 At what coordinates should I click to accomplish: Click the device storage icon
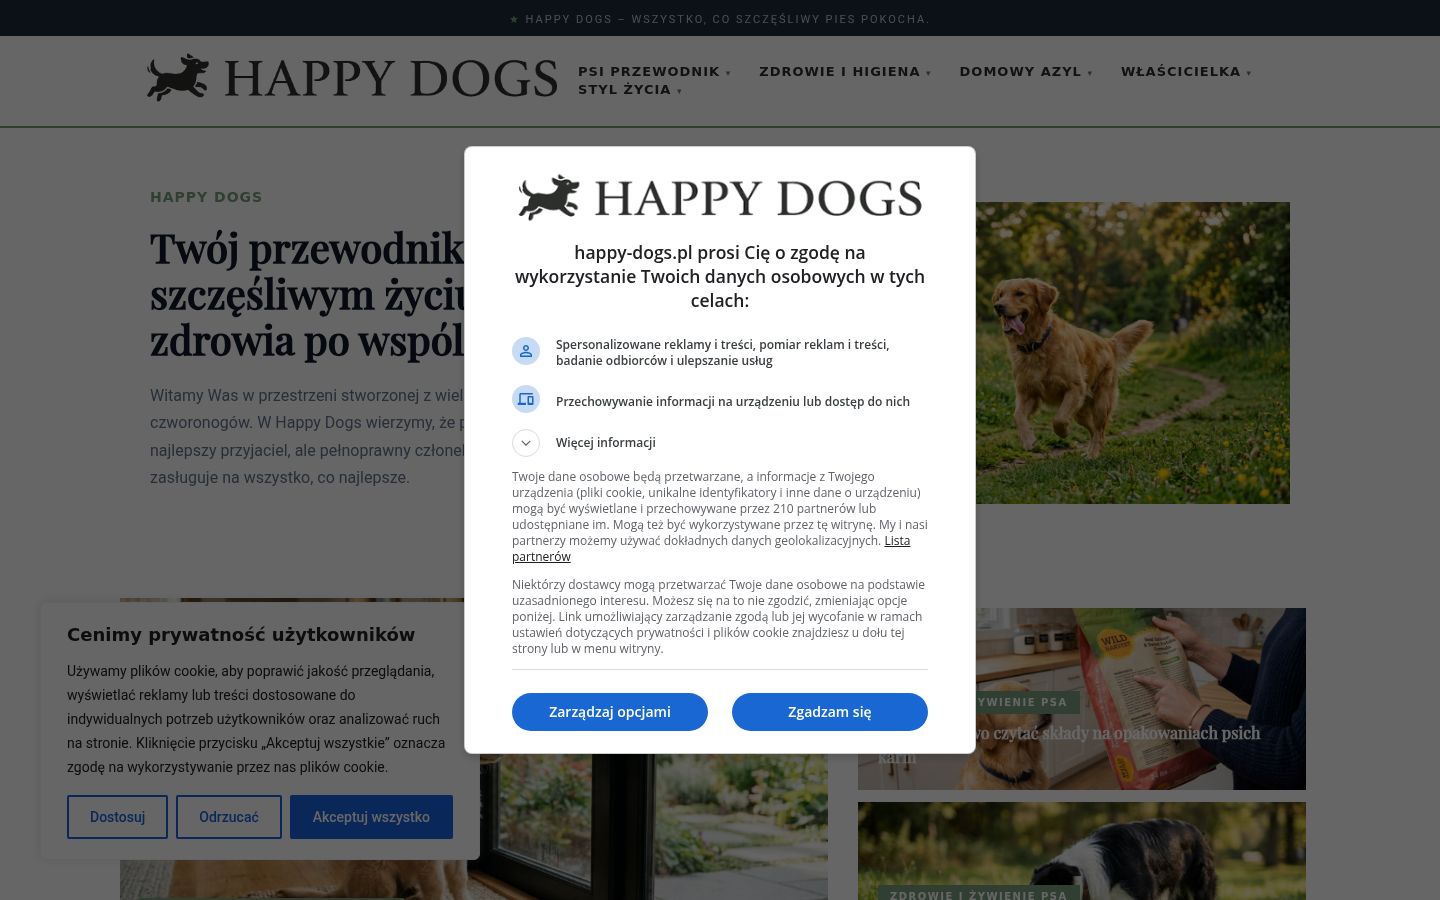[x=526, y=399]
